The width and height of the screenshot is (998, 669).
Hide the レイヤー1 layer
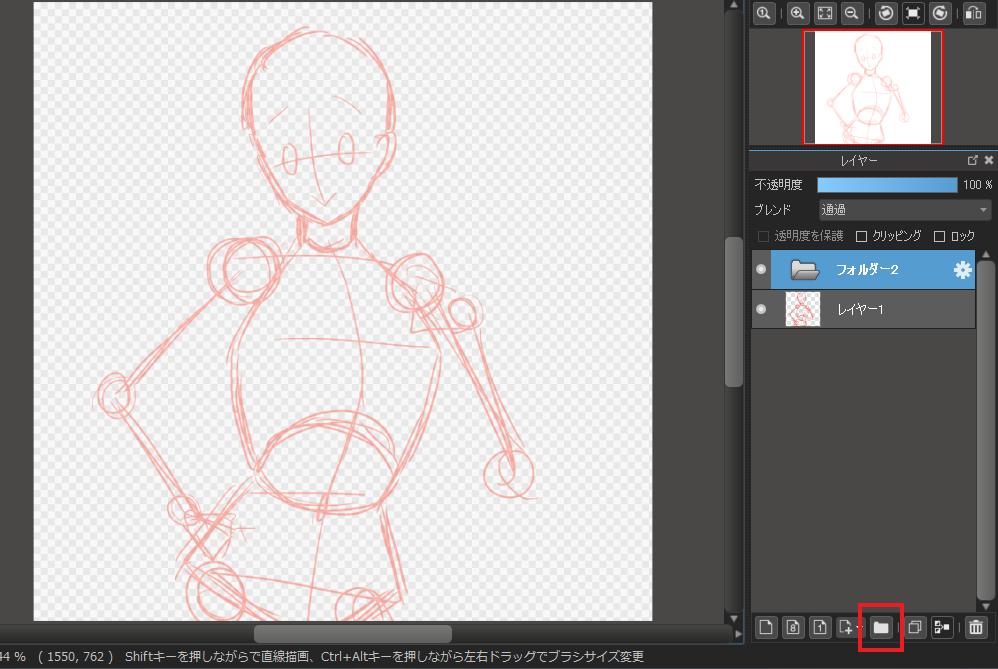(761, 310)
